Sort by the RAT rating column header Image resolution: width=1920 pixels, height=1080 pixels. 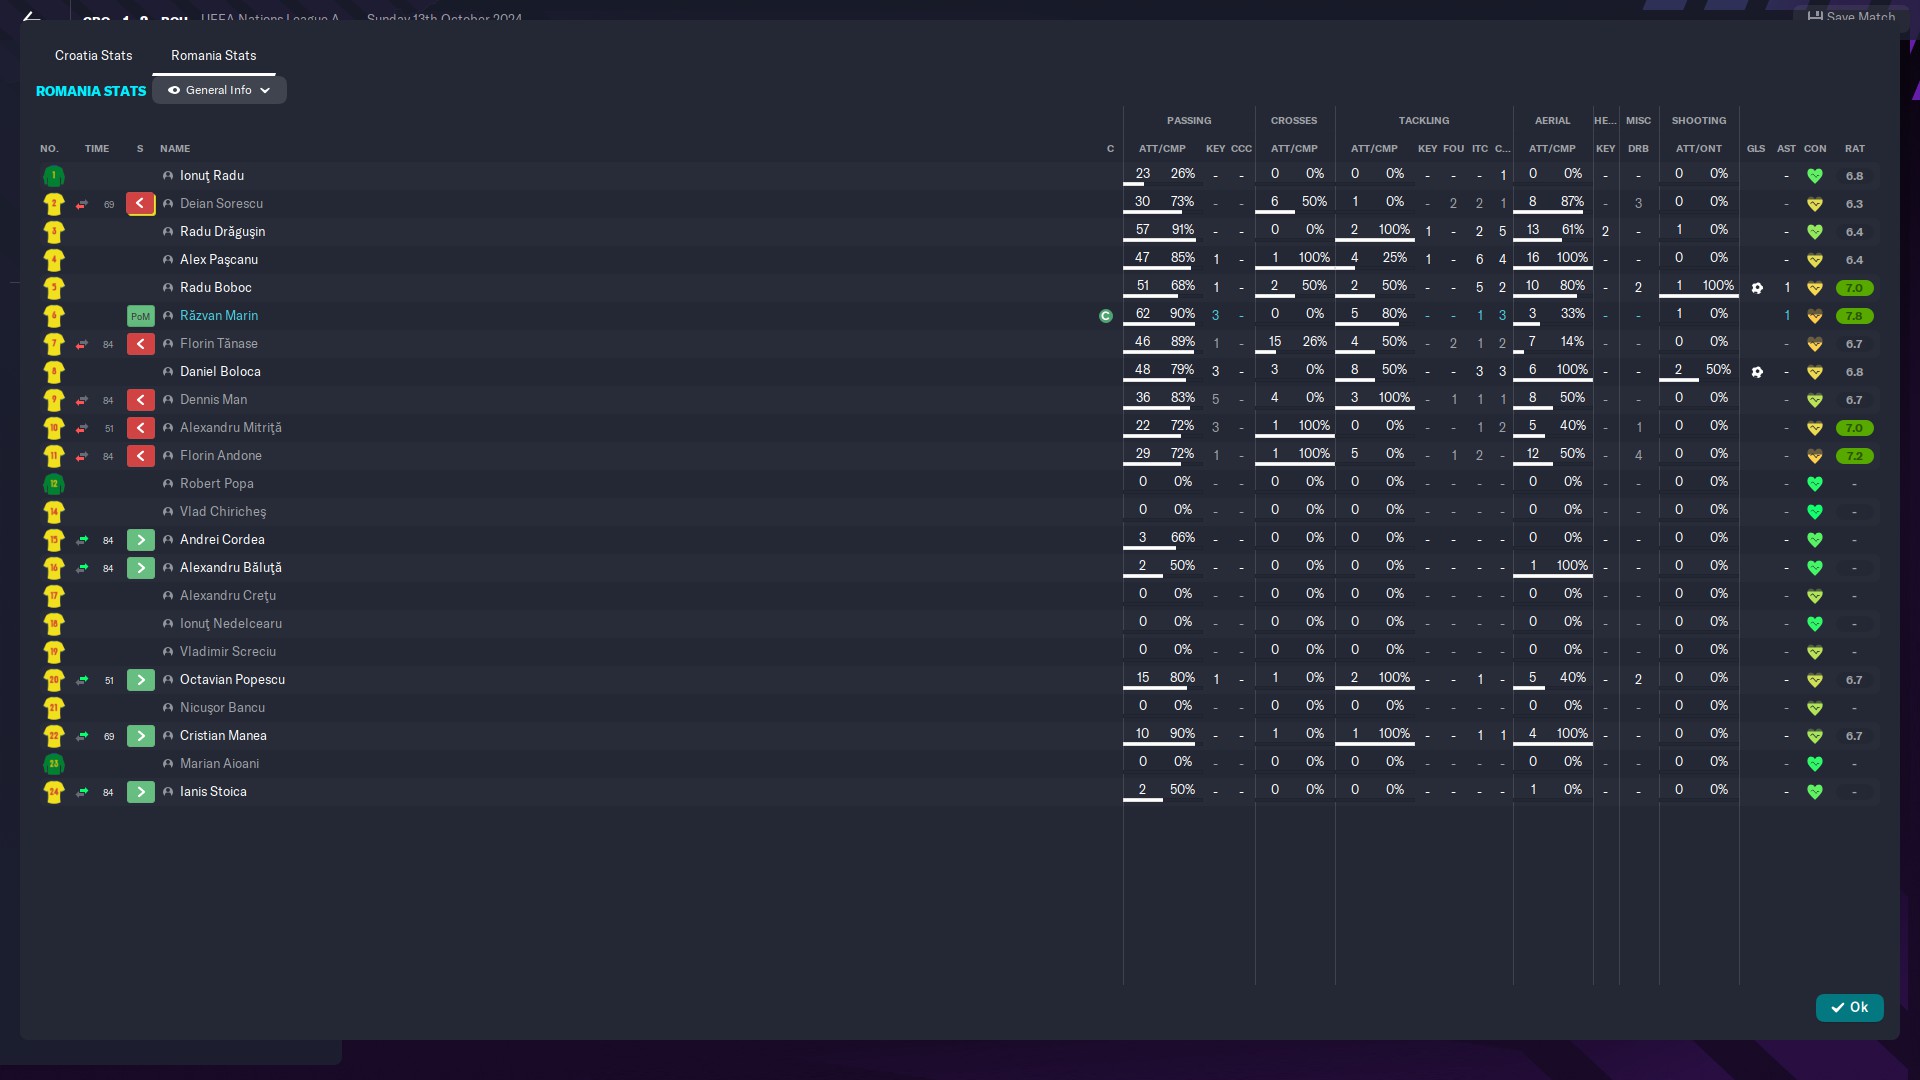tap(1855, 148)
